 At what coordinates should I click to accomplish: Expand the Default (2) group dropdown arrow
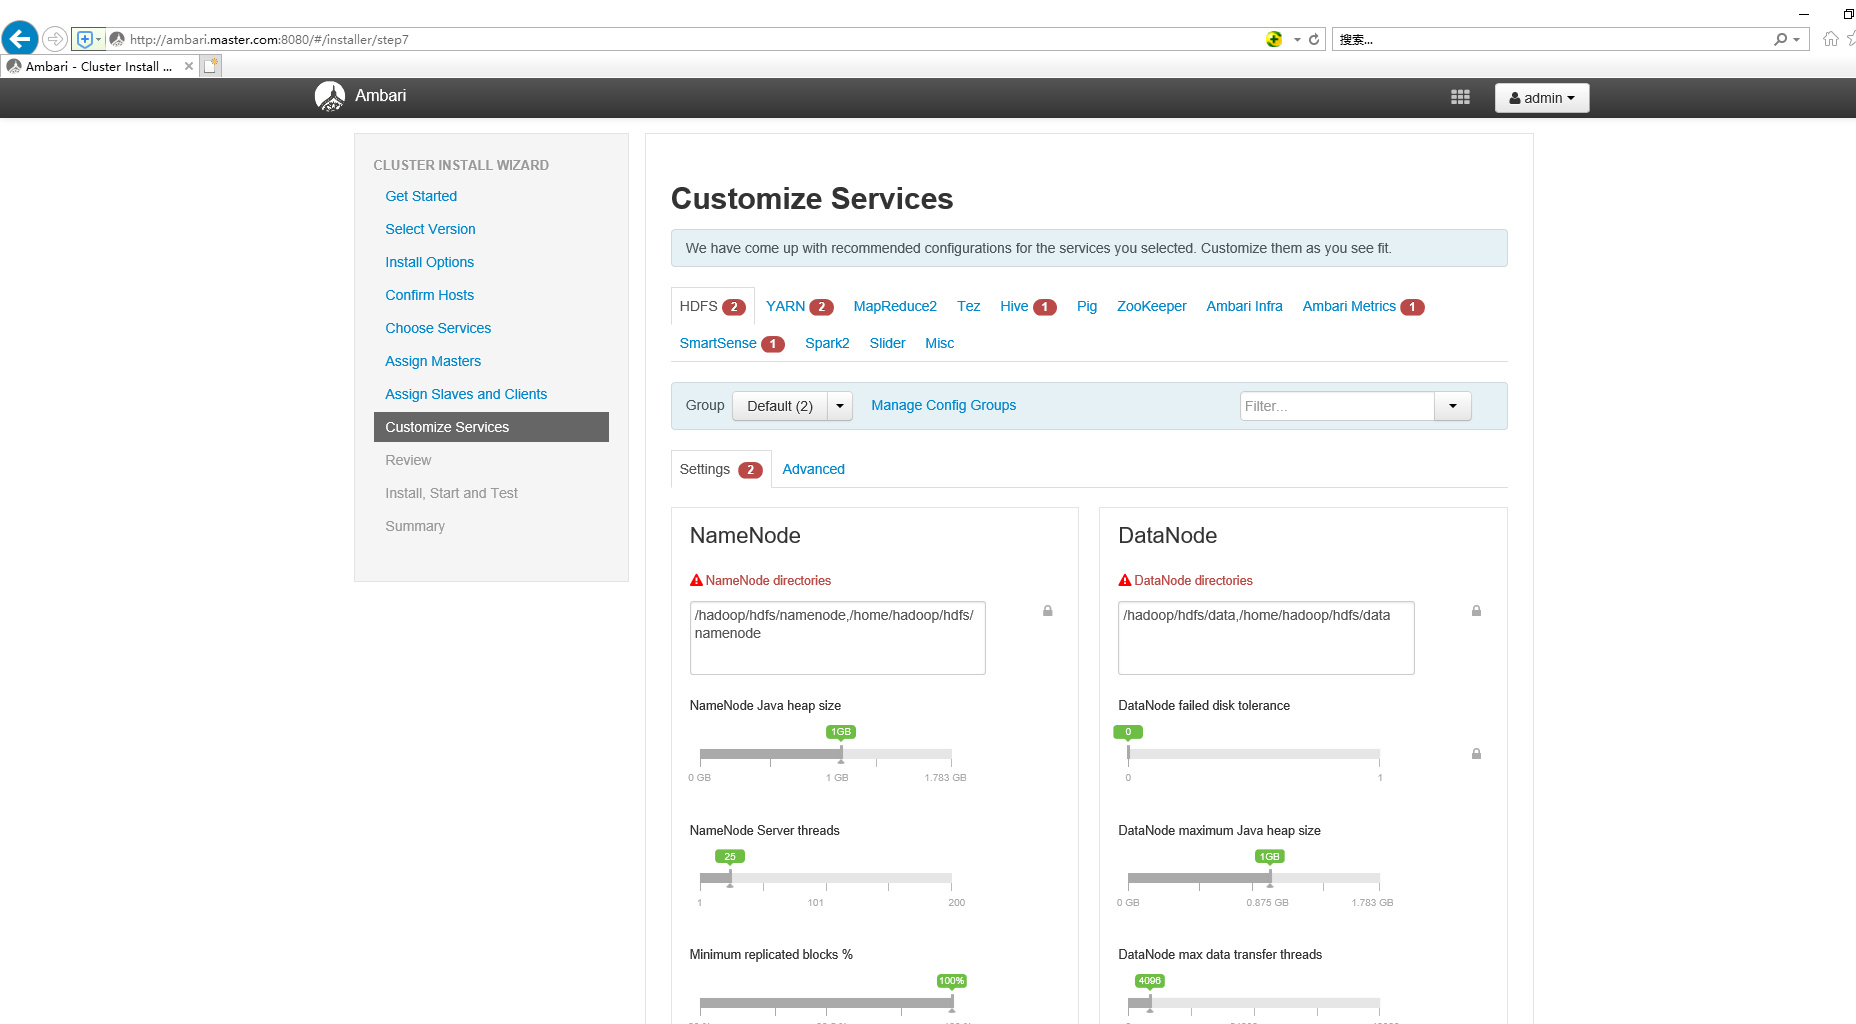click(x=840, y=406)
